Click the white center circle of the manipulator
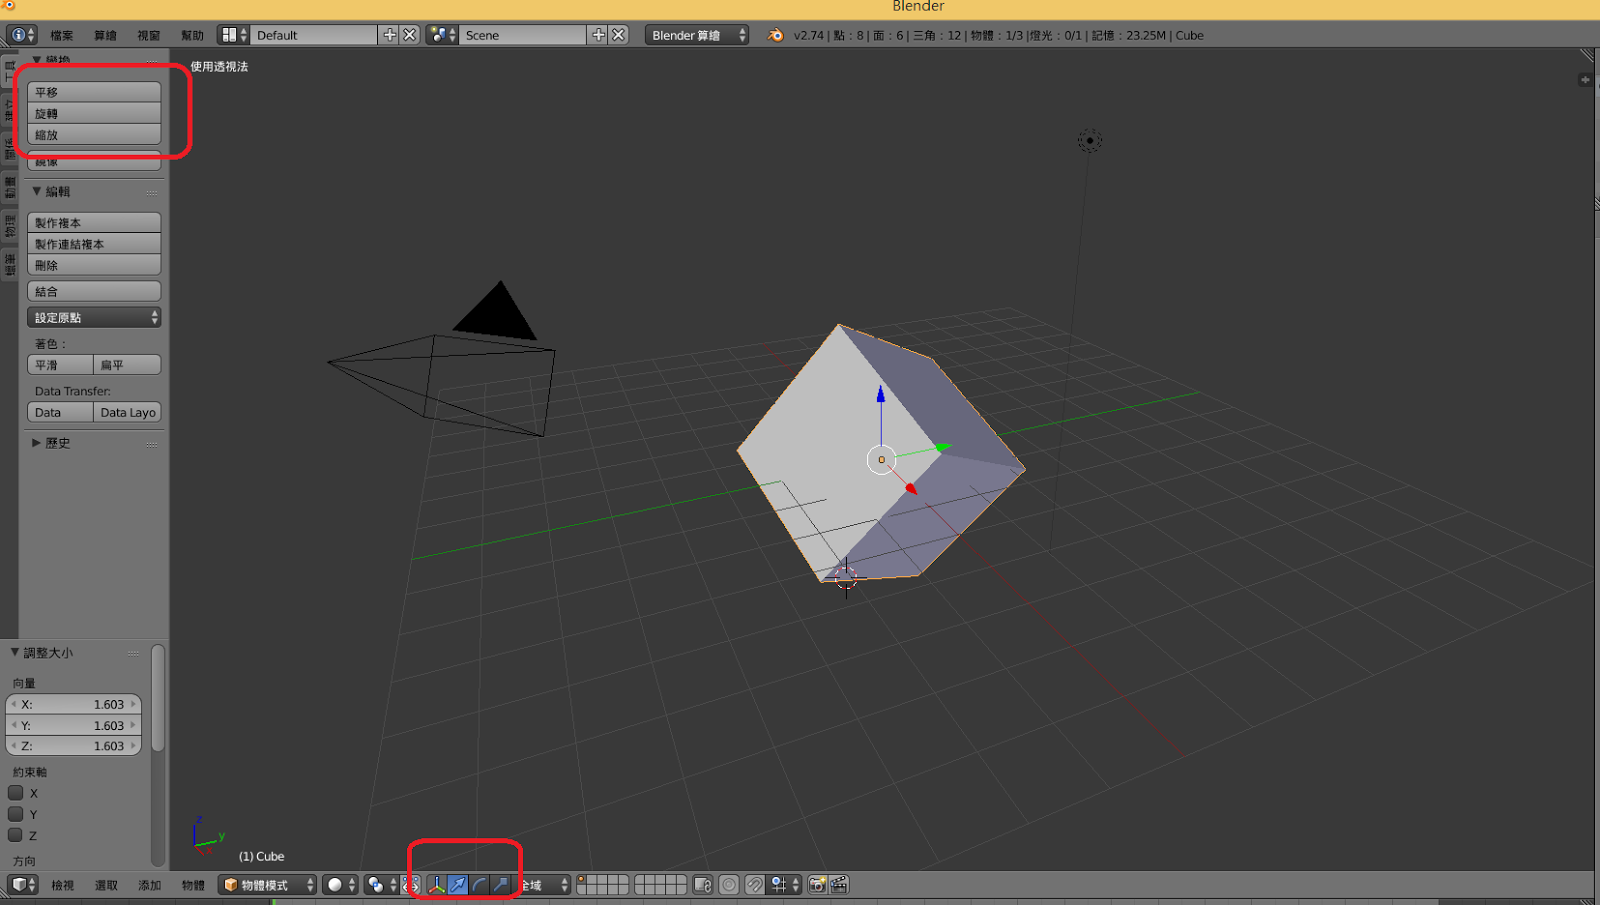Viewport: 1600px width, 905px height. pos(881,460)
